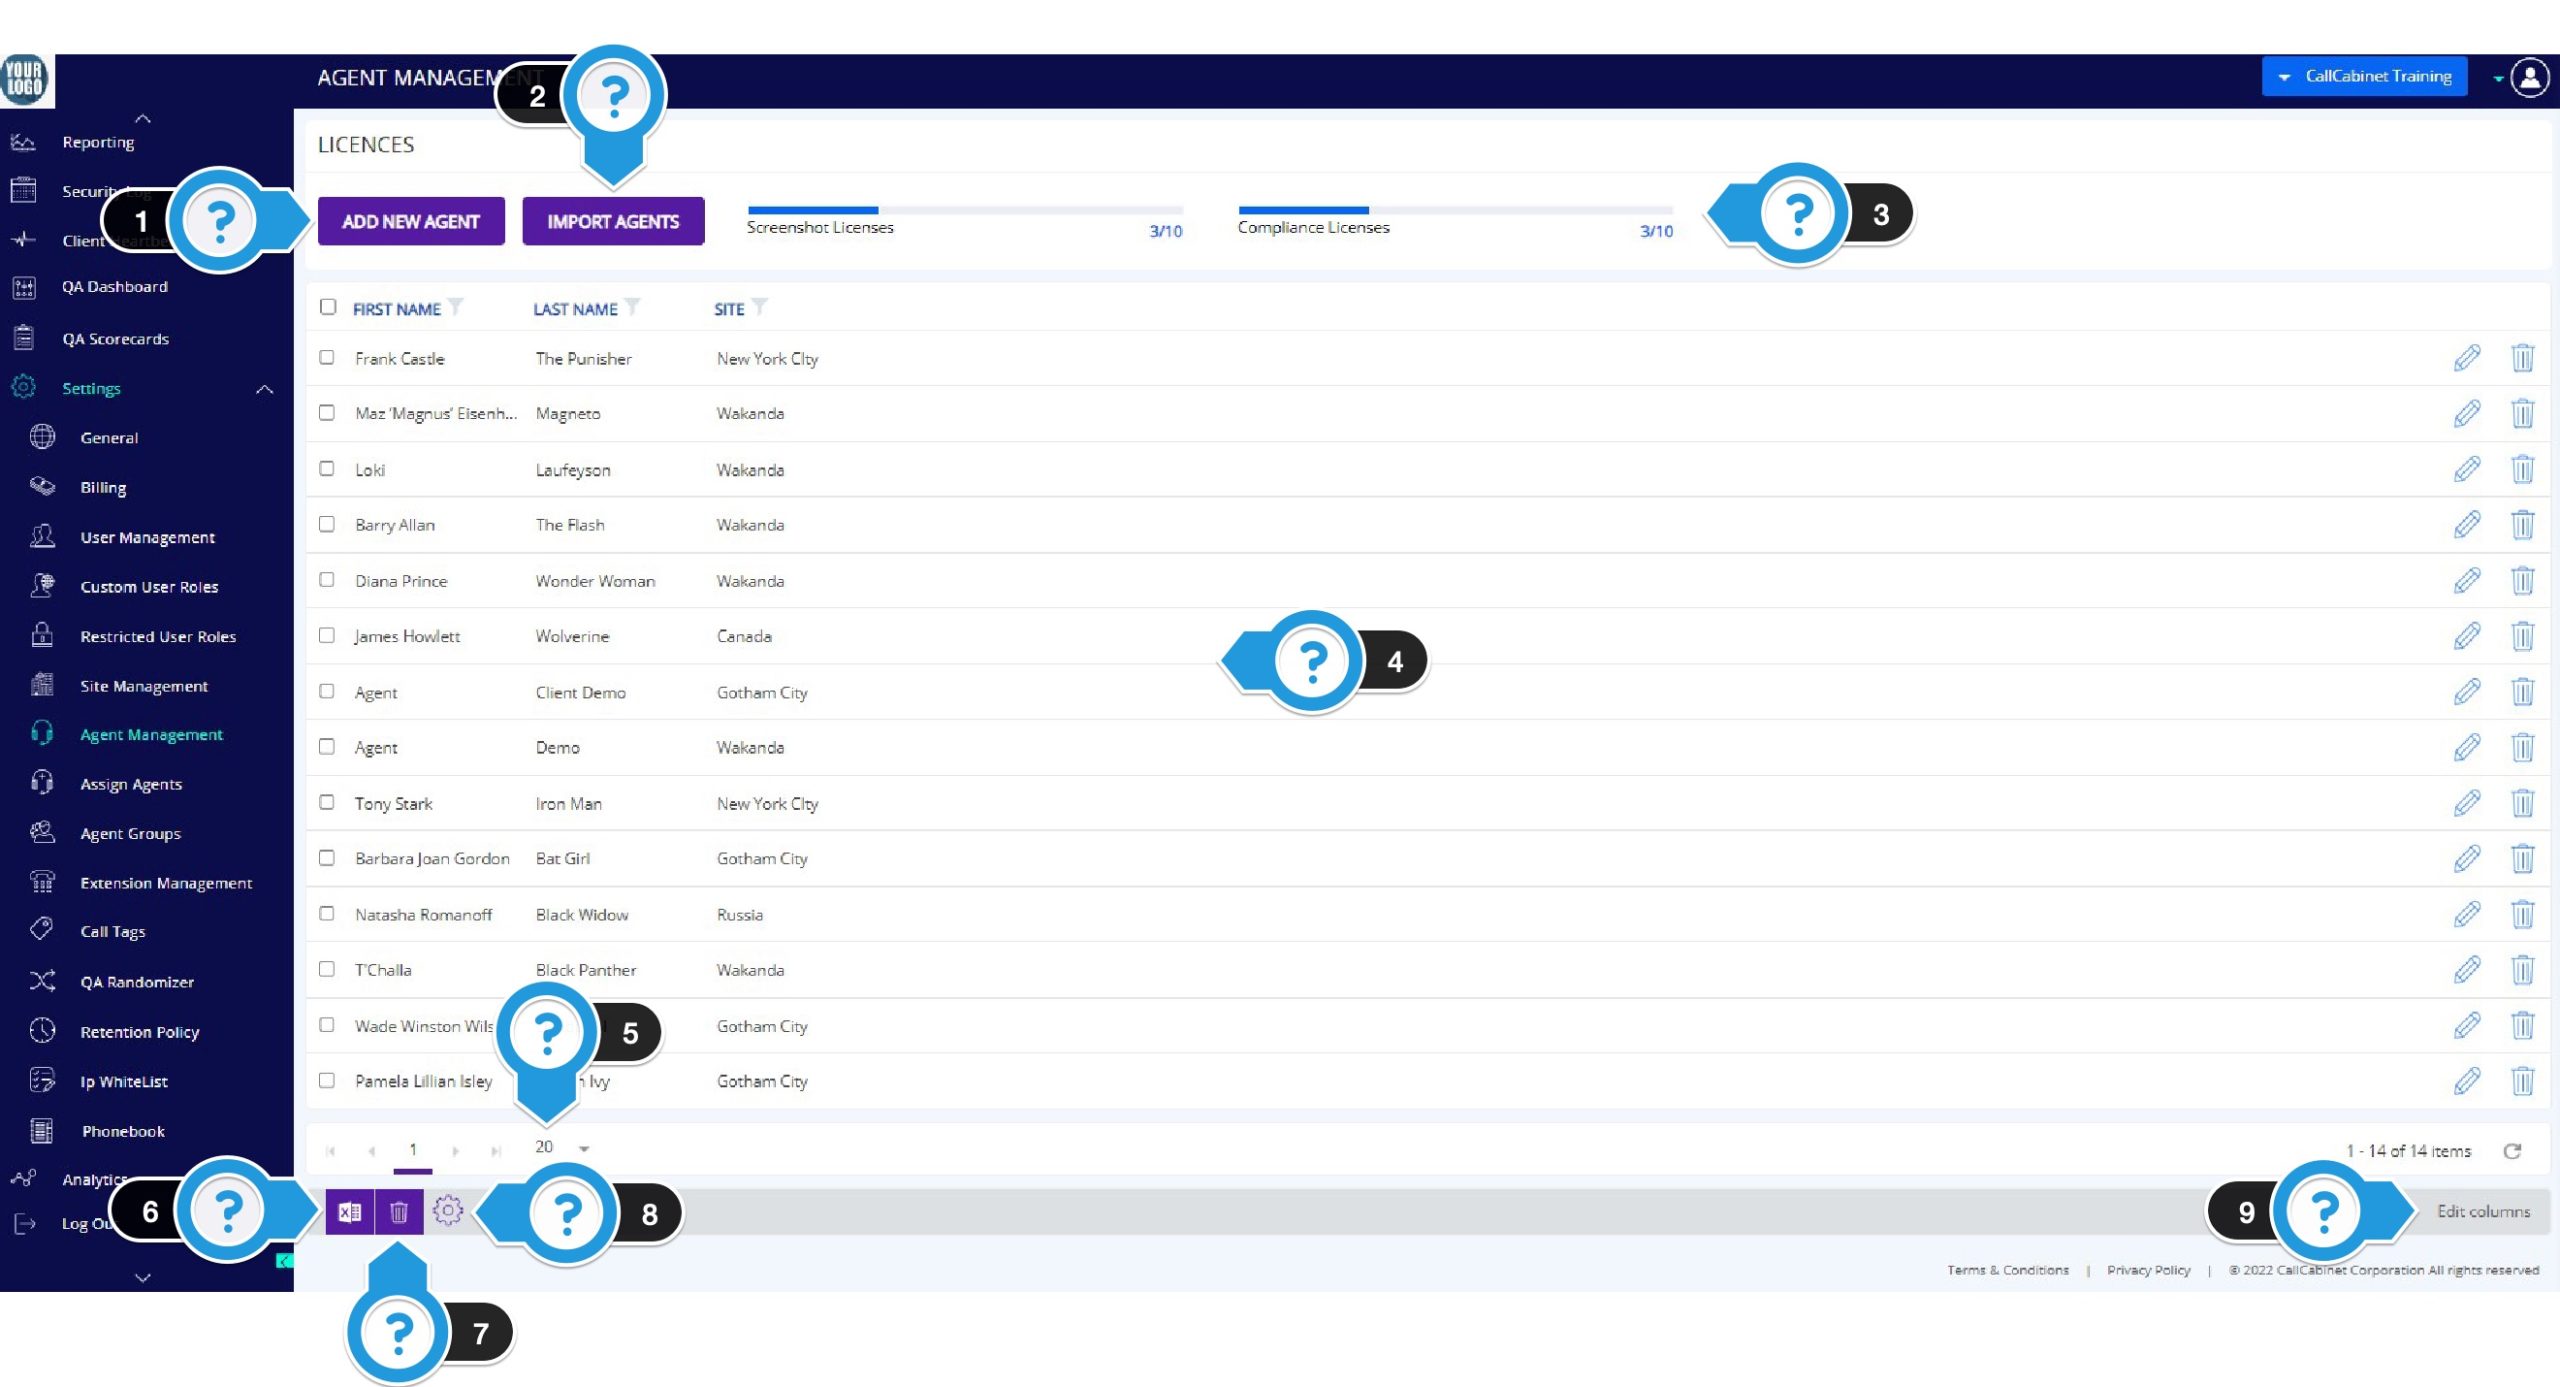Click Add New Agent button
Screen dimensions: 2560x1387
pyautogui.click(x=411, y=221)
